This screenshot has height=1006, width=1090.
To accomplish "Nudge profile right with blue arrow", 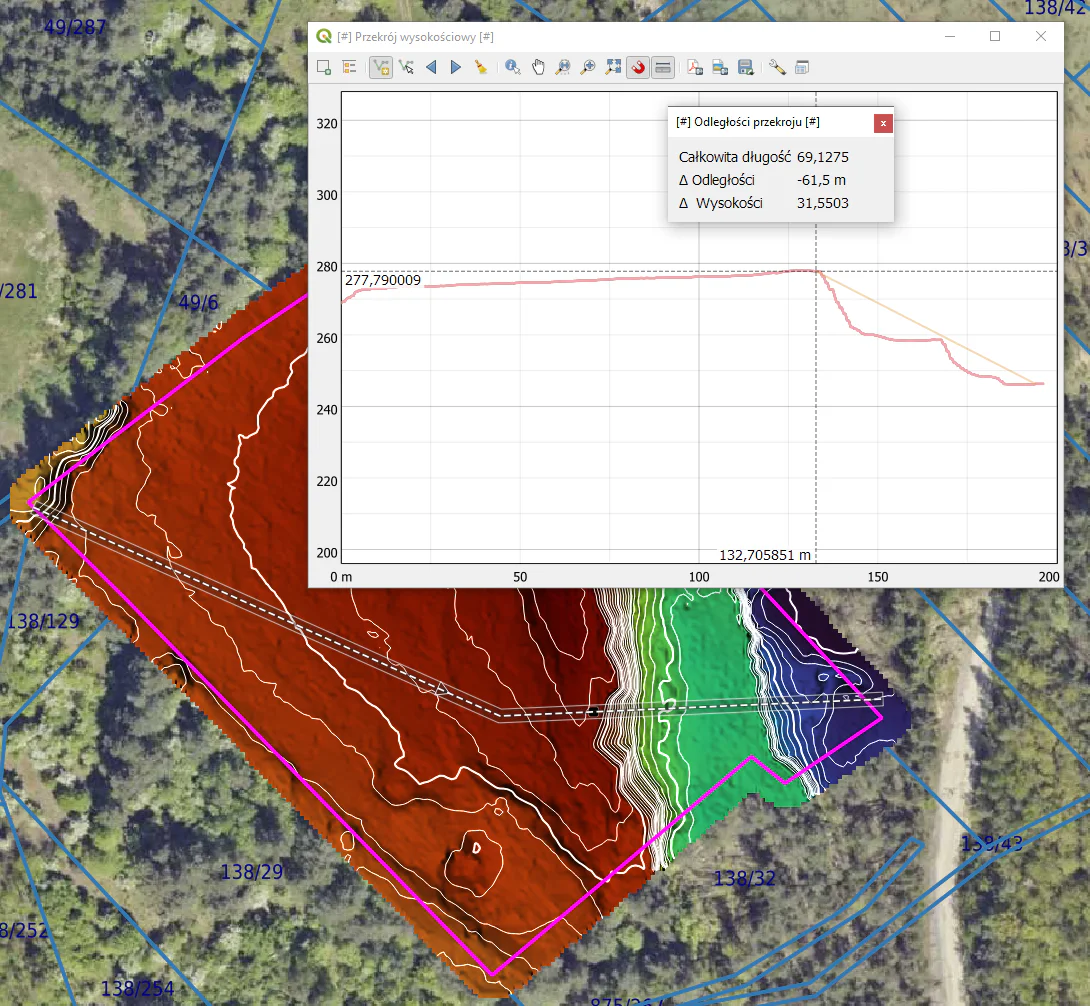I will (x=456, y=67).
